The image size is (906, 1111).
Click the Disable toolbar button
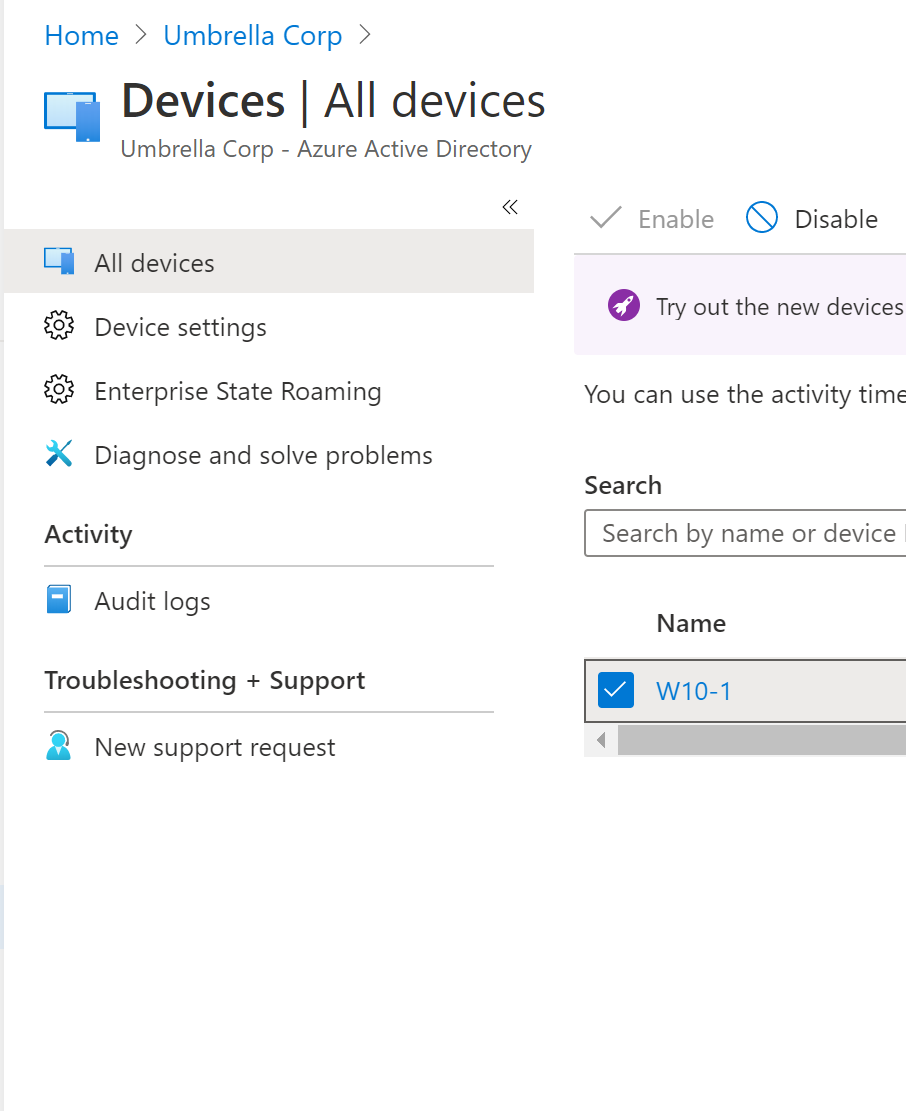812,219
